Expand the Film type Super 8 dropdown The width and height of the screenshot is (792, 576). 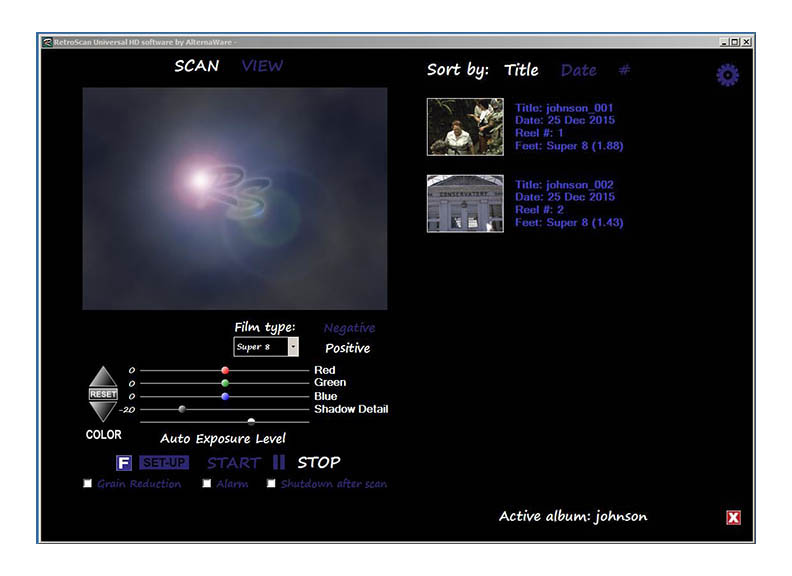[292, 347]
